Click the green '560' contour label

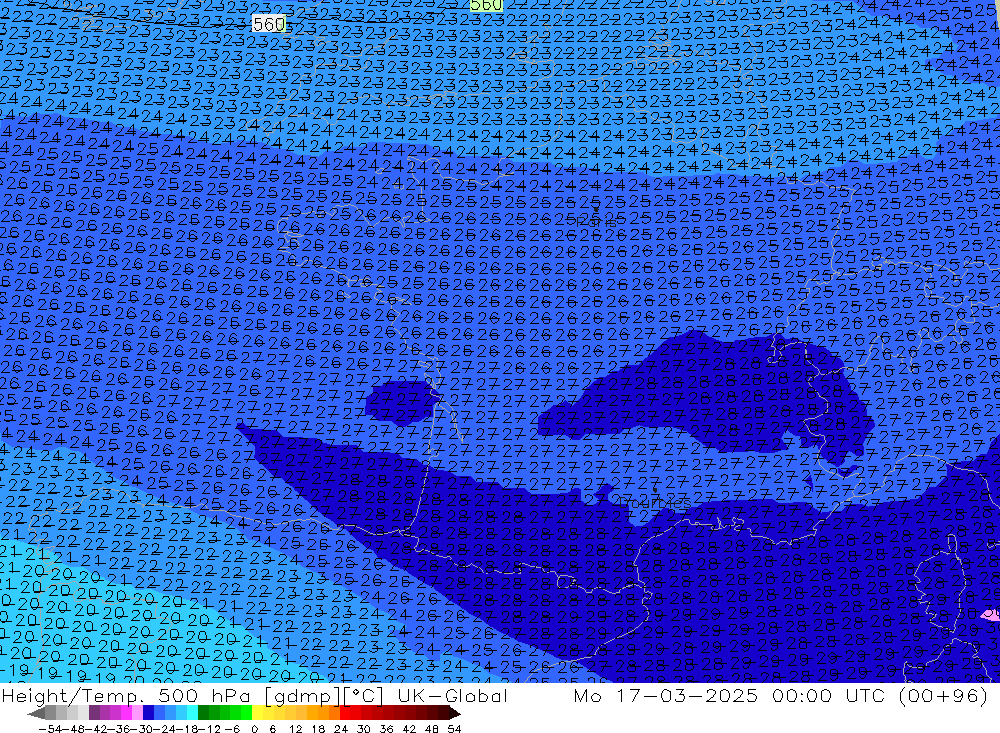tap(486, 5)
